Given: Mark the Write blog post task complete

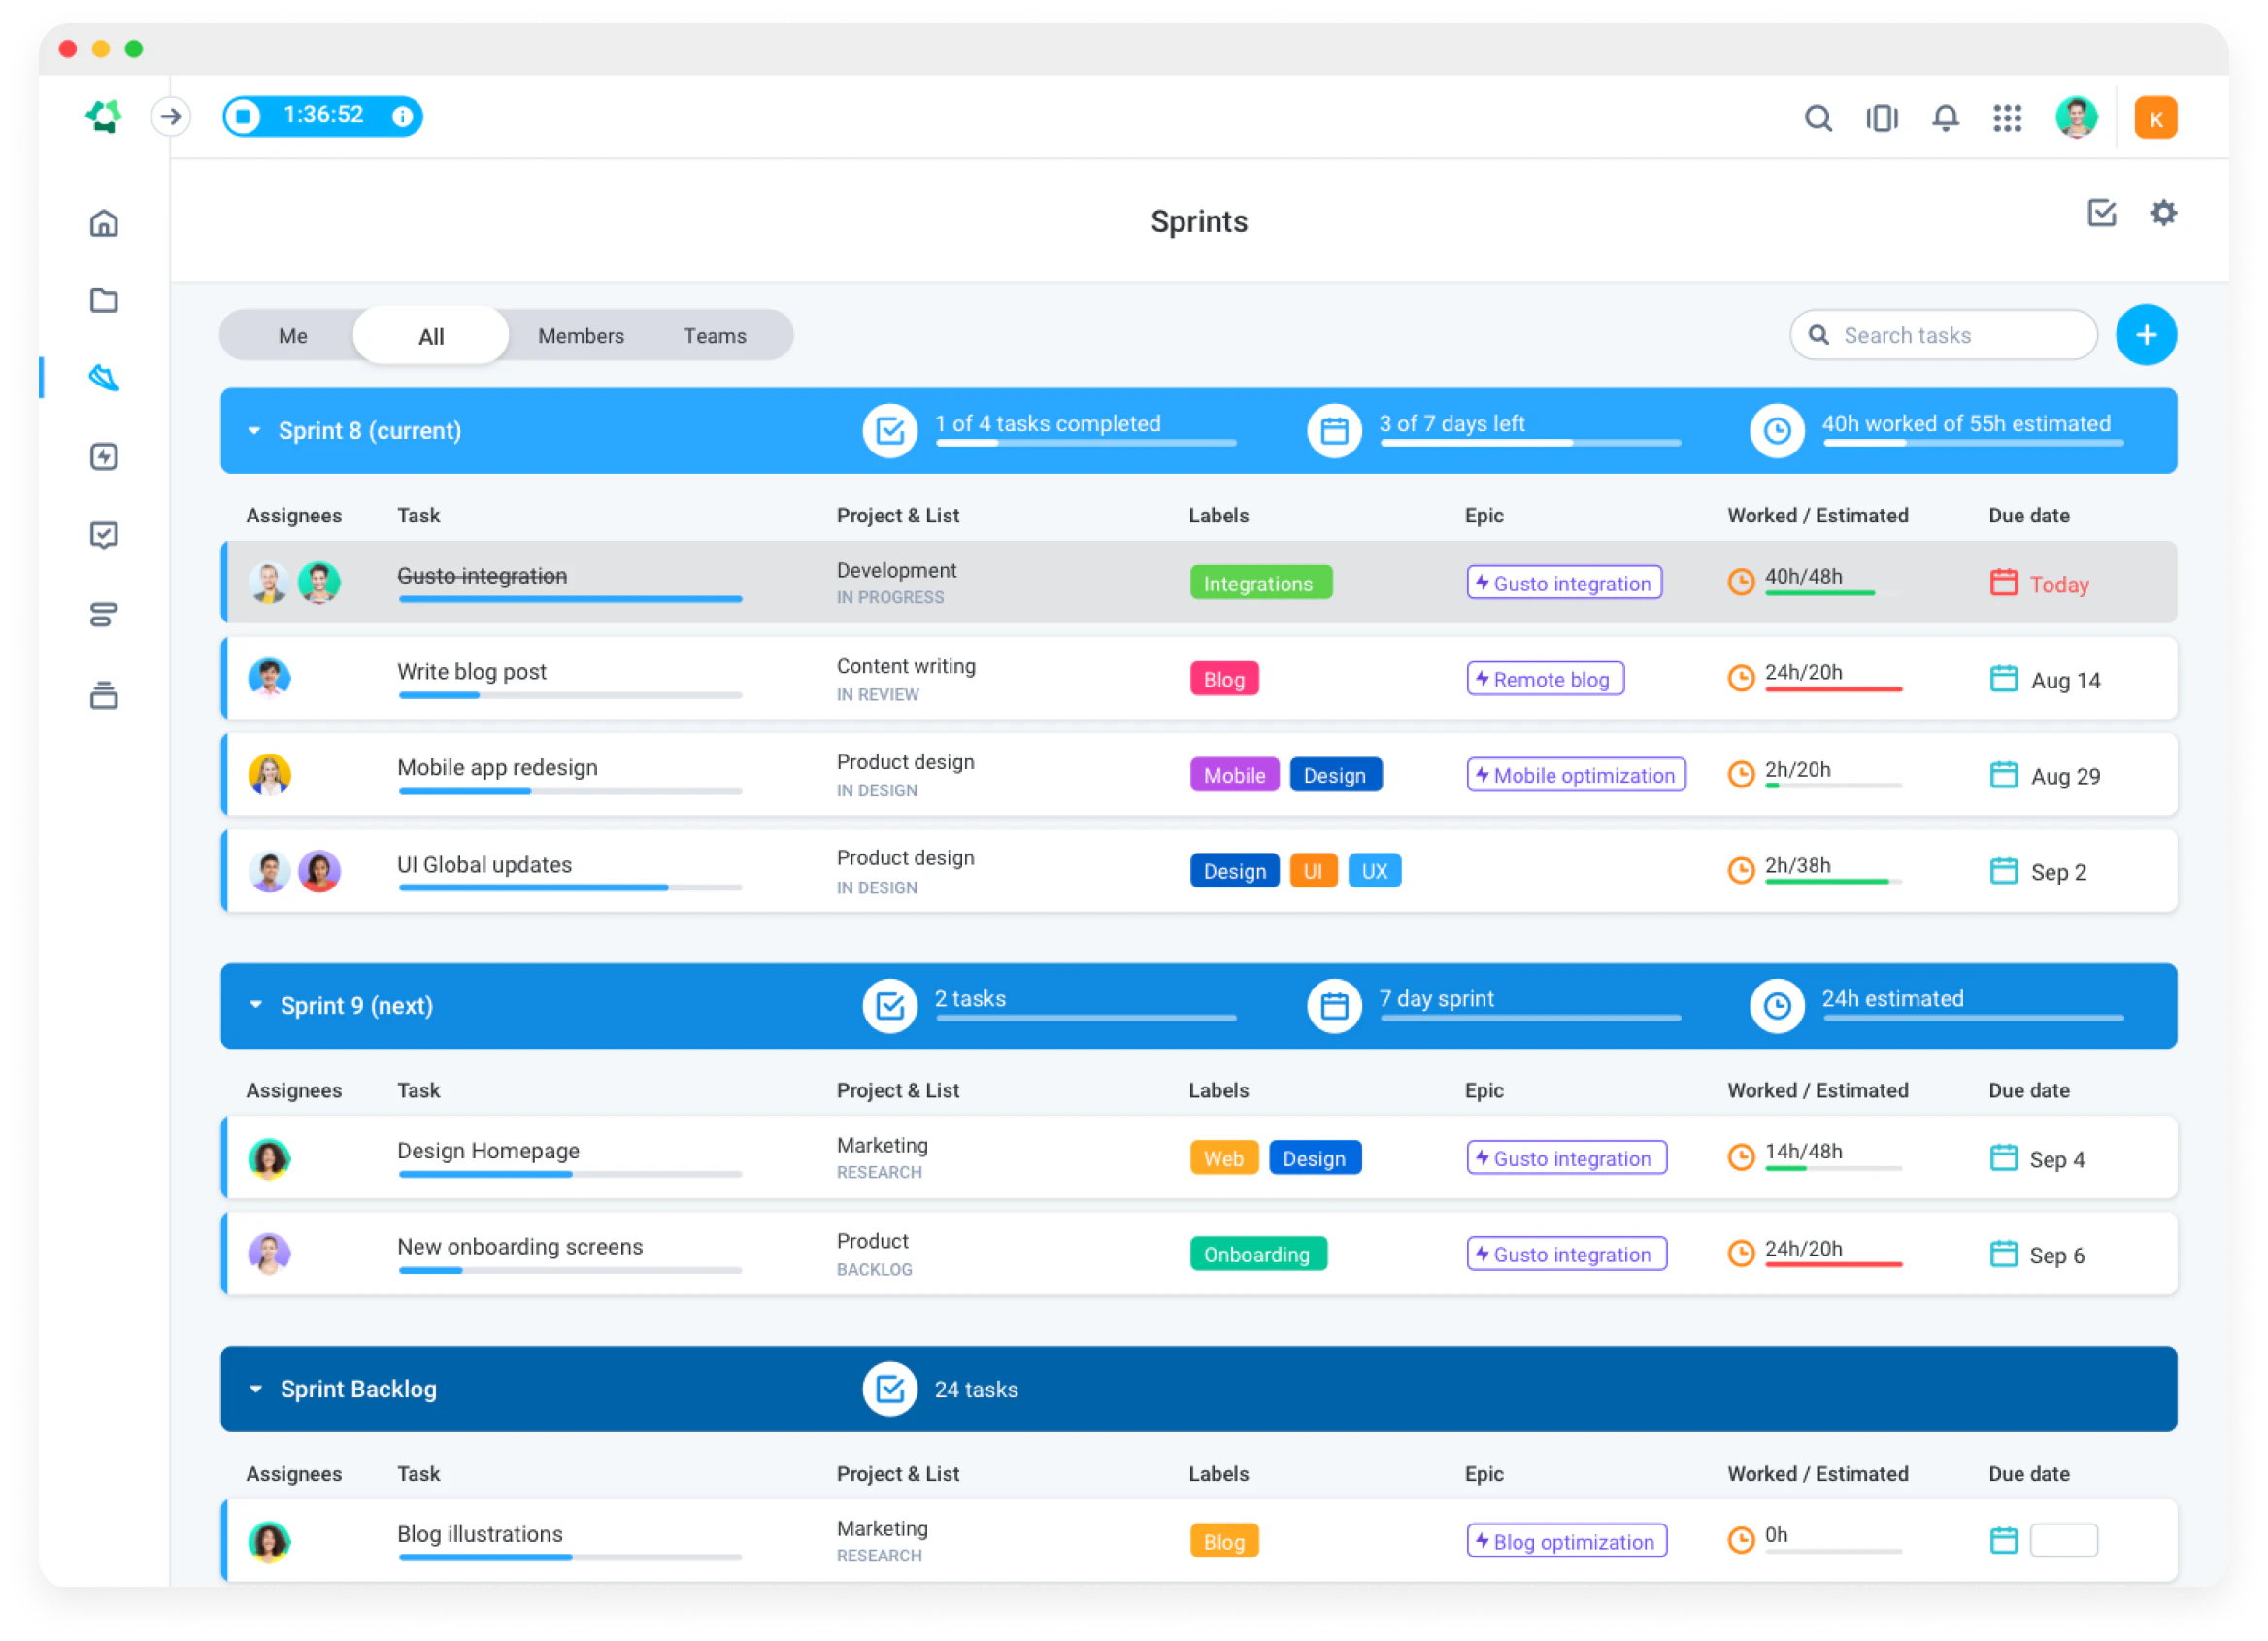Looking at the screenshot, I should click(x=470, y=672).
